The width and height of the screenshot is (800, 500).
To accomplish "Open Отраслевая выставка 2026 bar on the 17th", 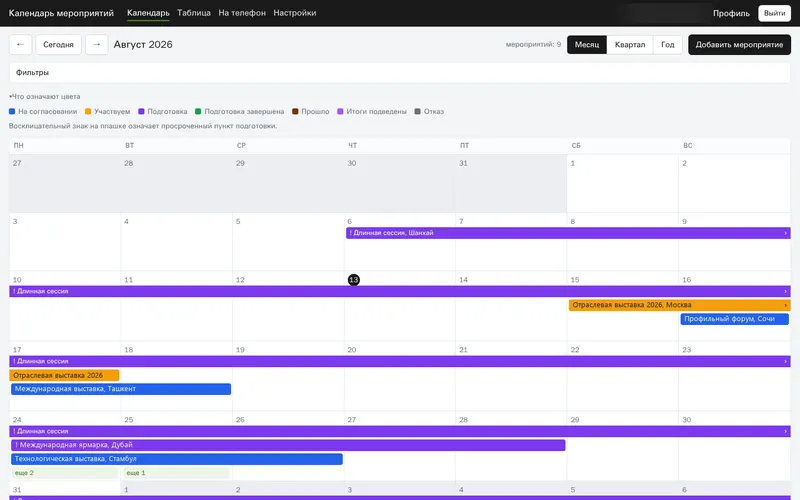I will click(x=64, y=375).
